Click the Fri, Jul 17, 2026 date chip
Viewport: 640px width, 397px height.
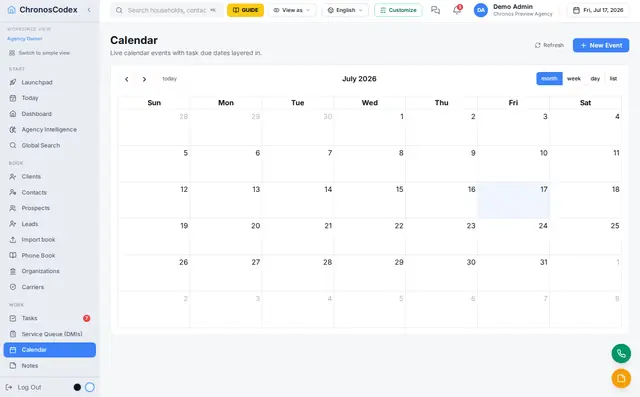(598, 10)
